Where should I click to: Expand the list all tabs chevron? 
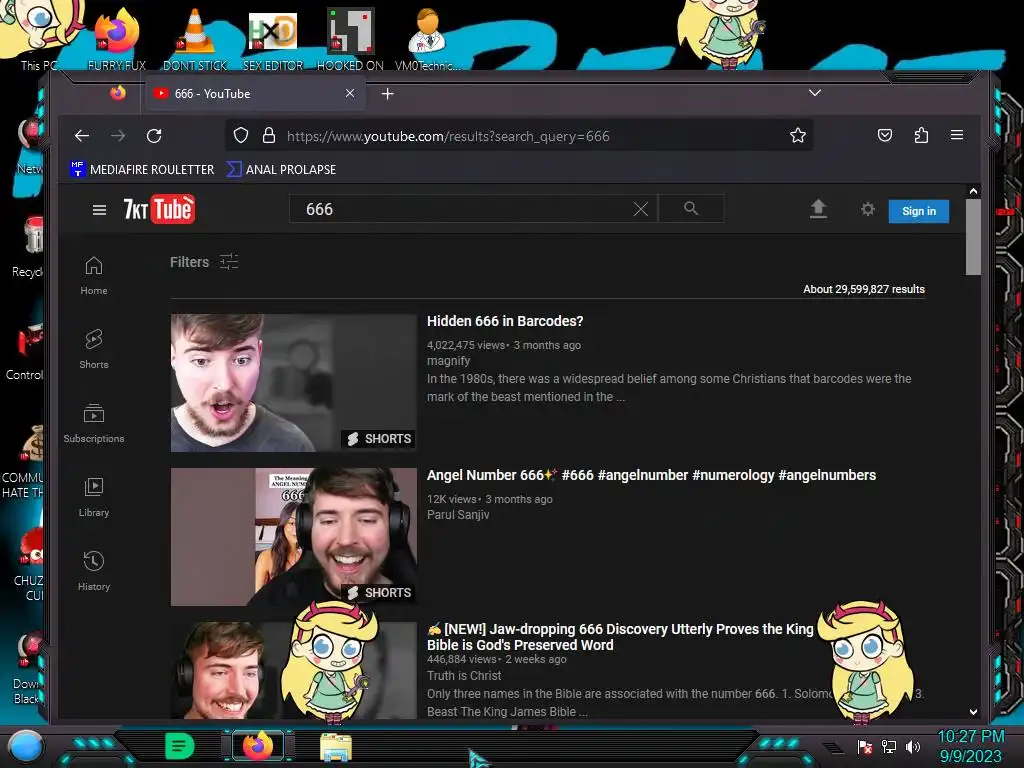pos(814,93)
